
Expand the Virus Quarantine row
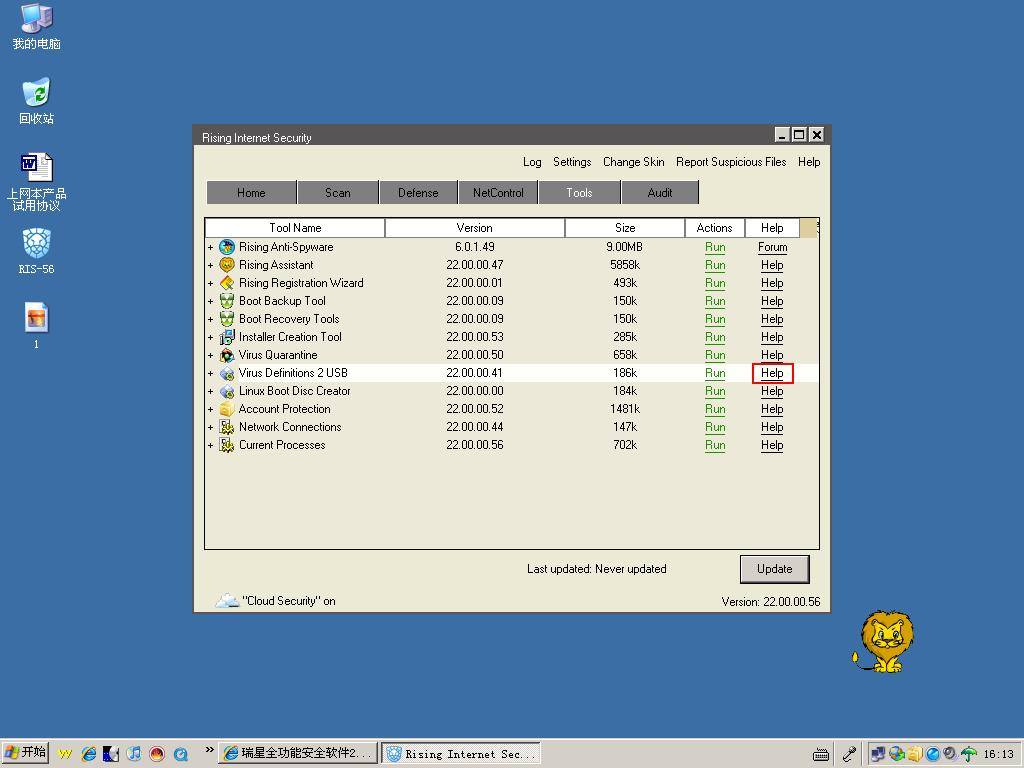pos(210,355)
